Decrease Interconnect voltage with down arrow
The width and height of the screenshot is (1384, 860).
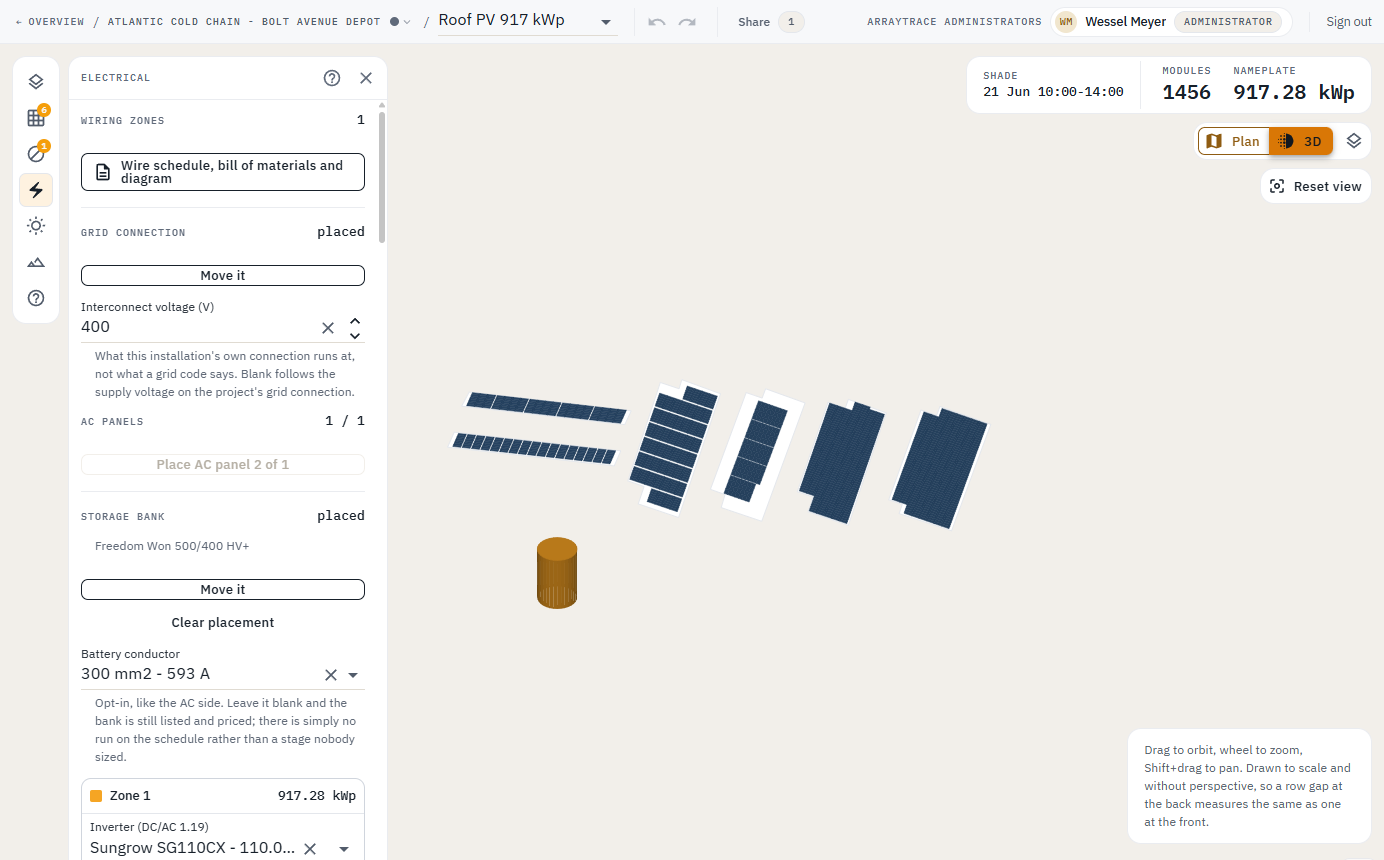point(355,335)
